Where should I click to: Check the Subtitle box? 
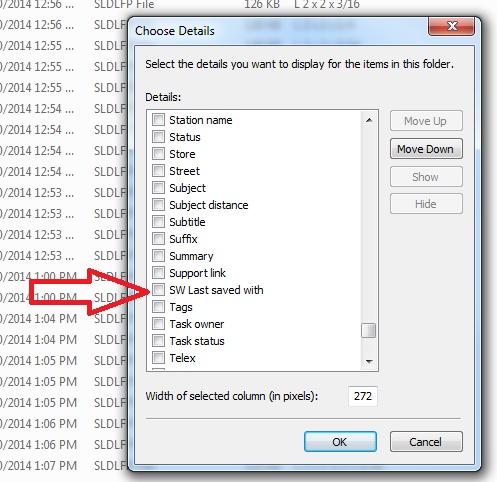(x=158, y=221)
